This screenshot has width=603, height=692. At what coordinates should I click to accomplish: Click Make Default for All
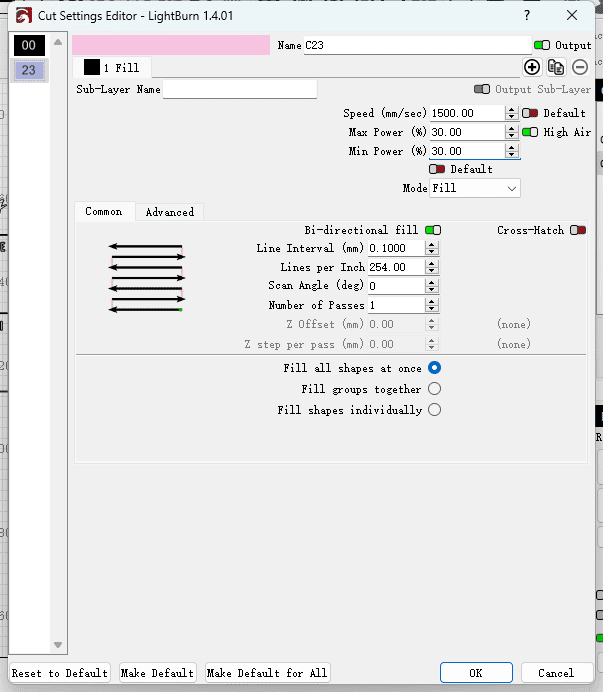click(x=267, y=673)
